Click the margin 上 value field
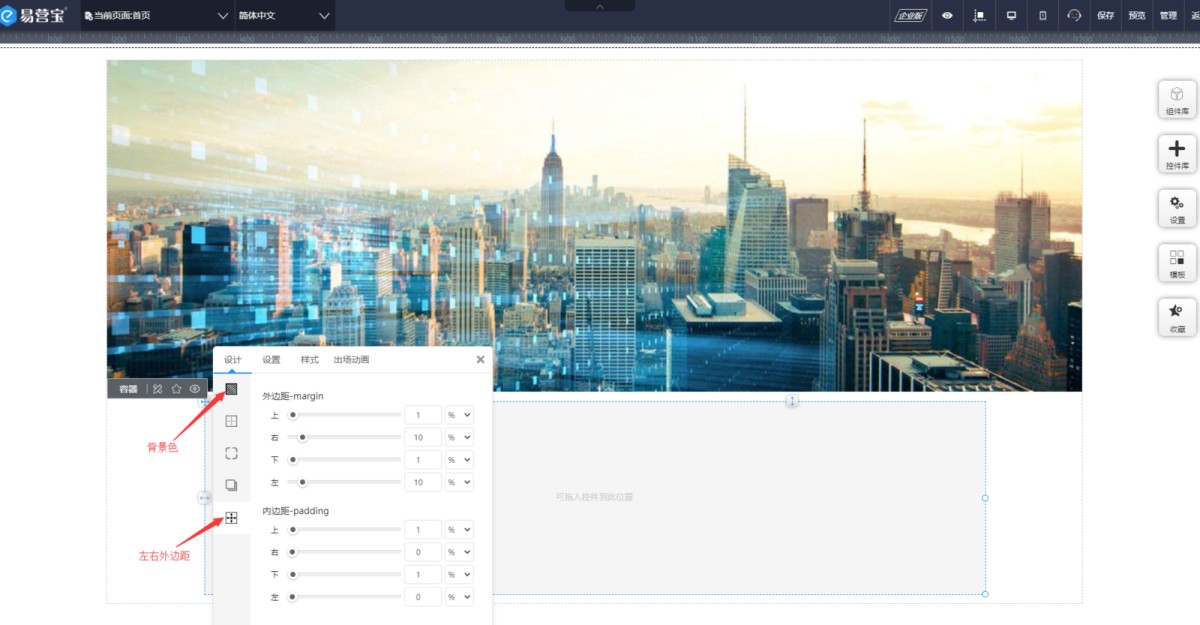 422,414
